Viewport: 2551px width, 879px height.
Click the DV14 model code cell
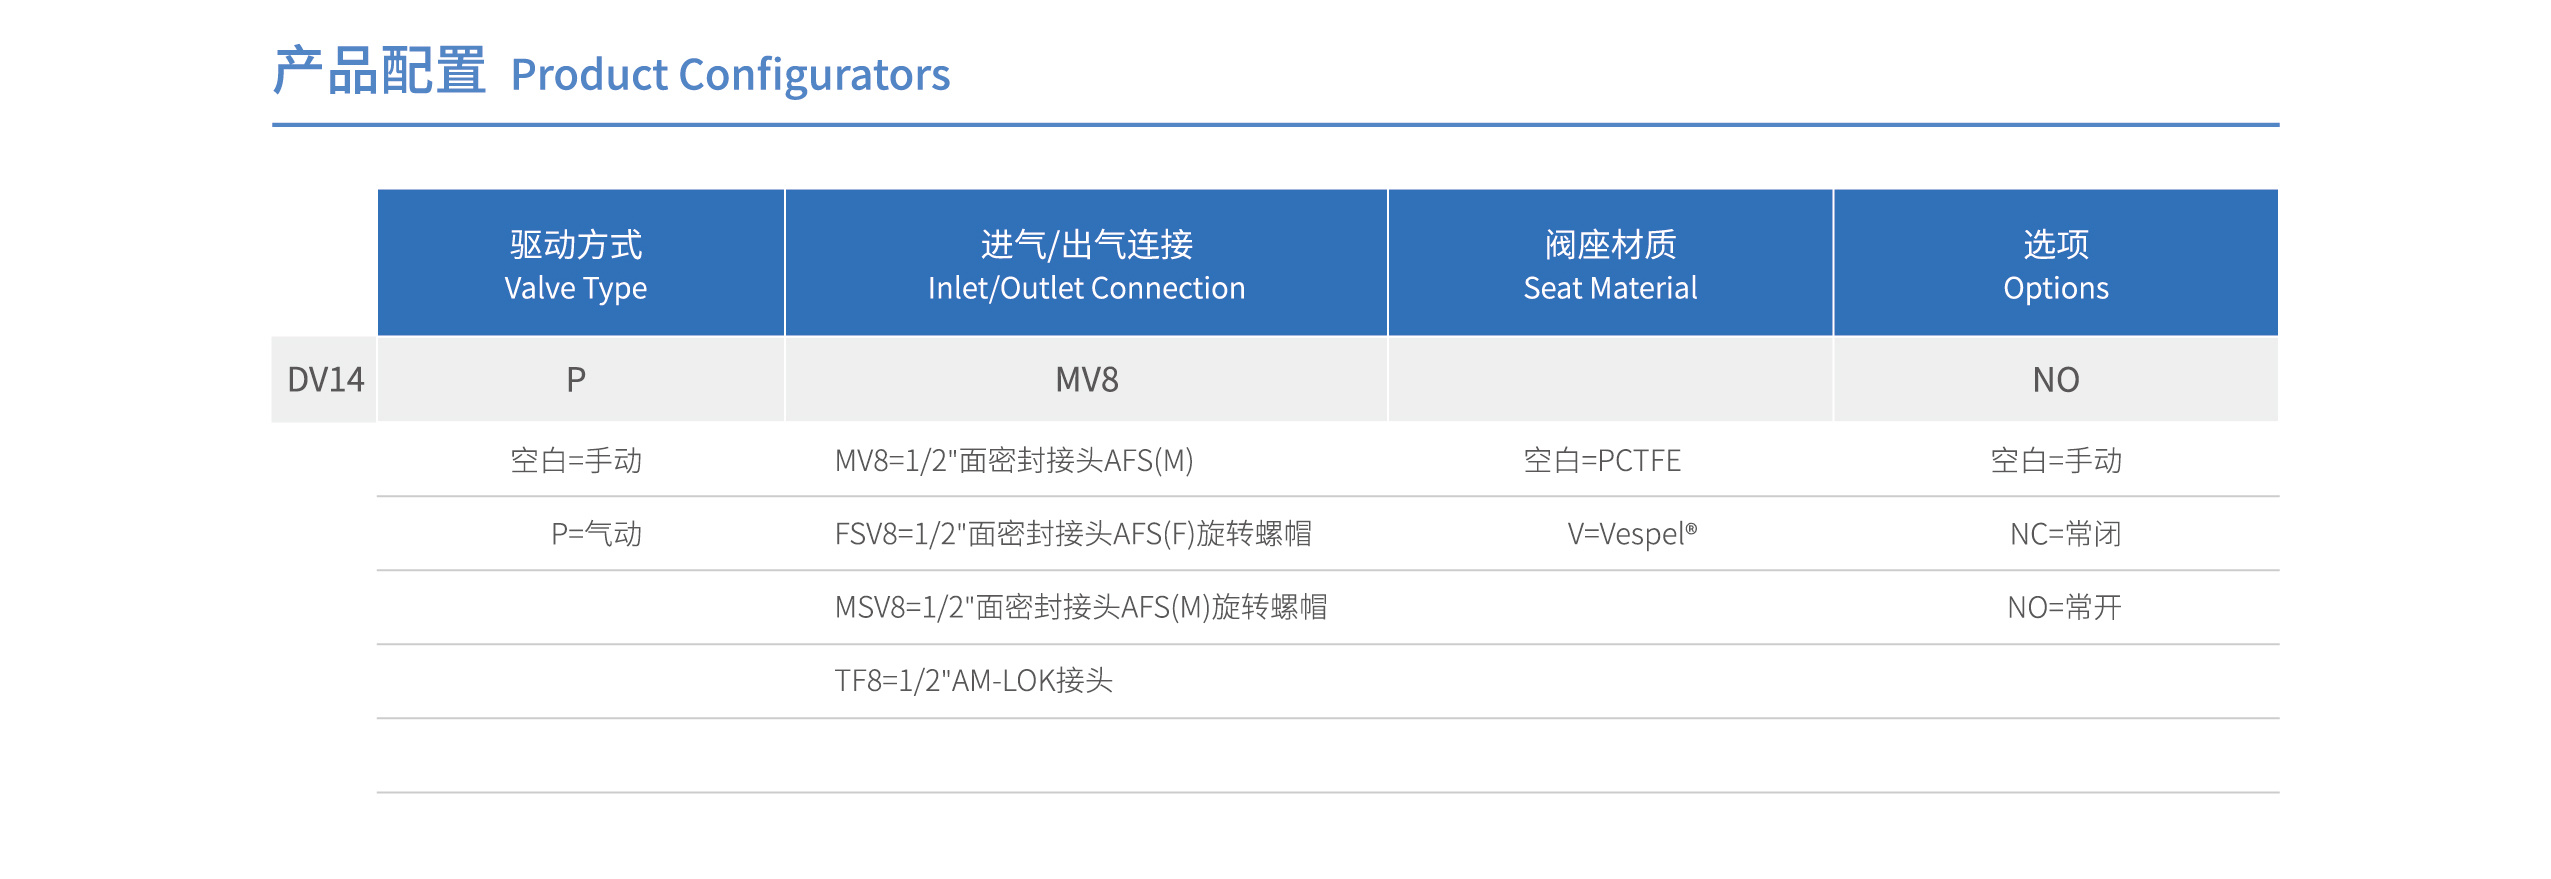pos(325,380)
